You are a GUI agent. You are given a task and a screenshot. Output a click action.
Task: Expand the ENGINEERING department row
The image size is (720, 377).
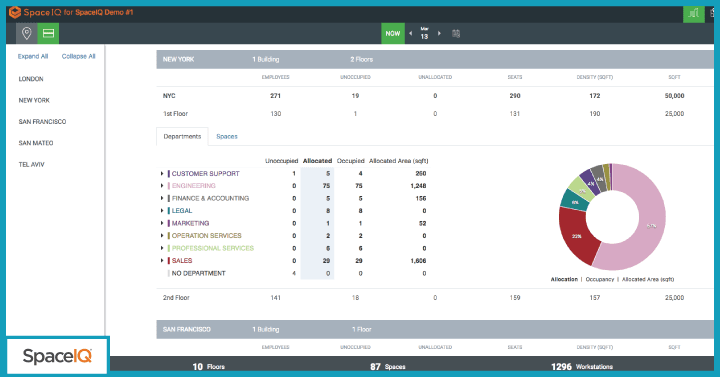[x=162, y=186]
